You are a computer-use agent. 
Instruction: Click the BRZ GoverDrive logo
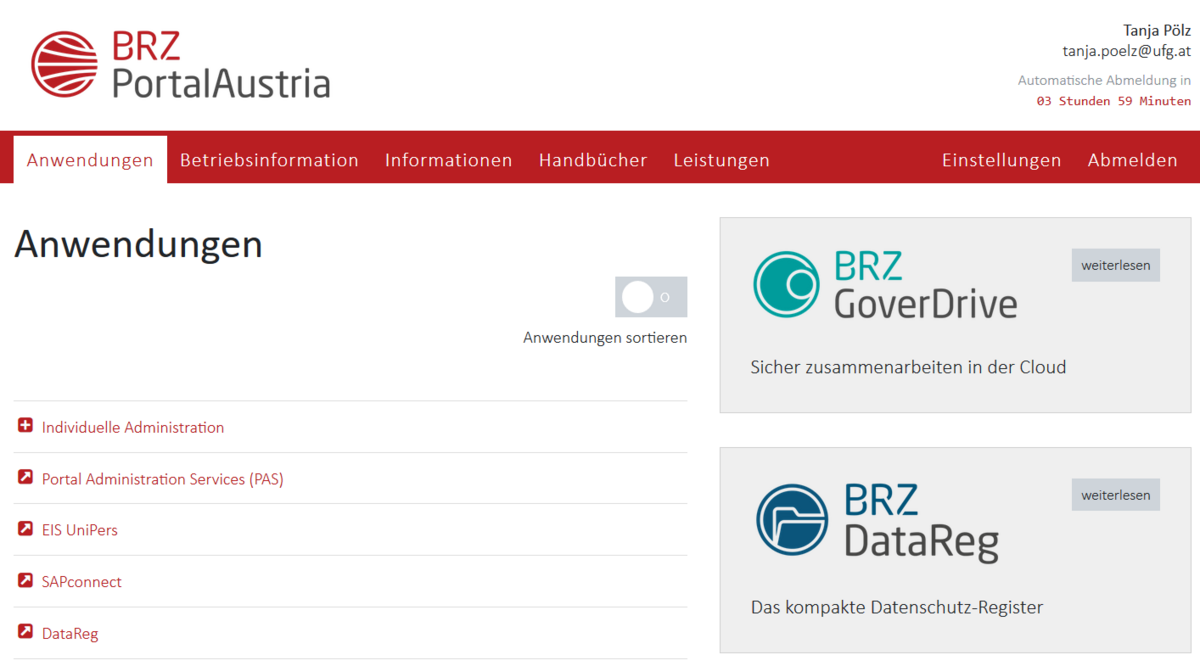click(x=885, y=285)
